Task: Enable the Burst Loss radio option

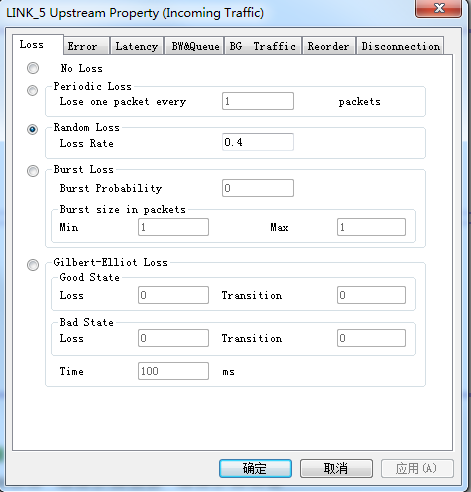Action: pos(33,171)
